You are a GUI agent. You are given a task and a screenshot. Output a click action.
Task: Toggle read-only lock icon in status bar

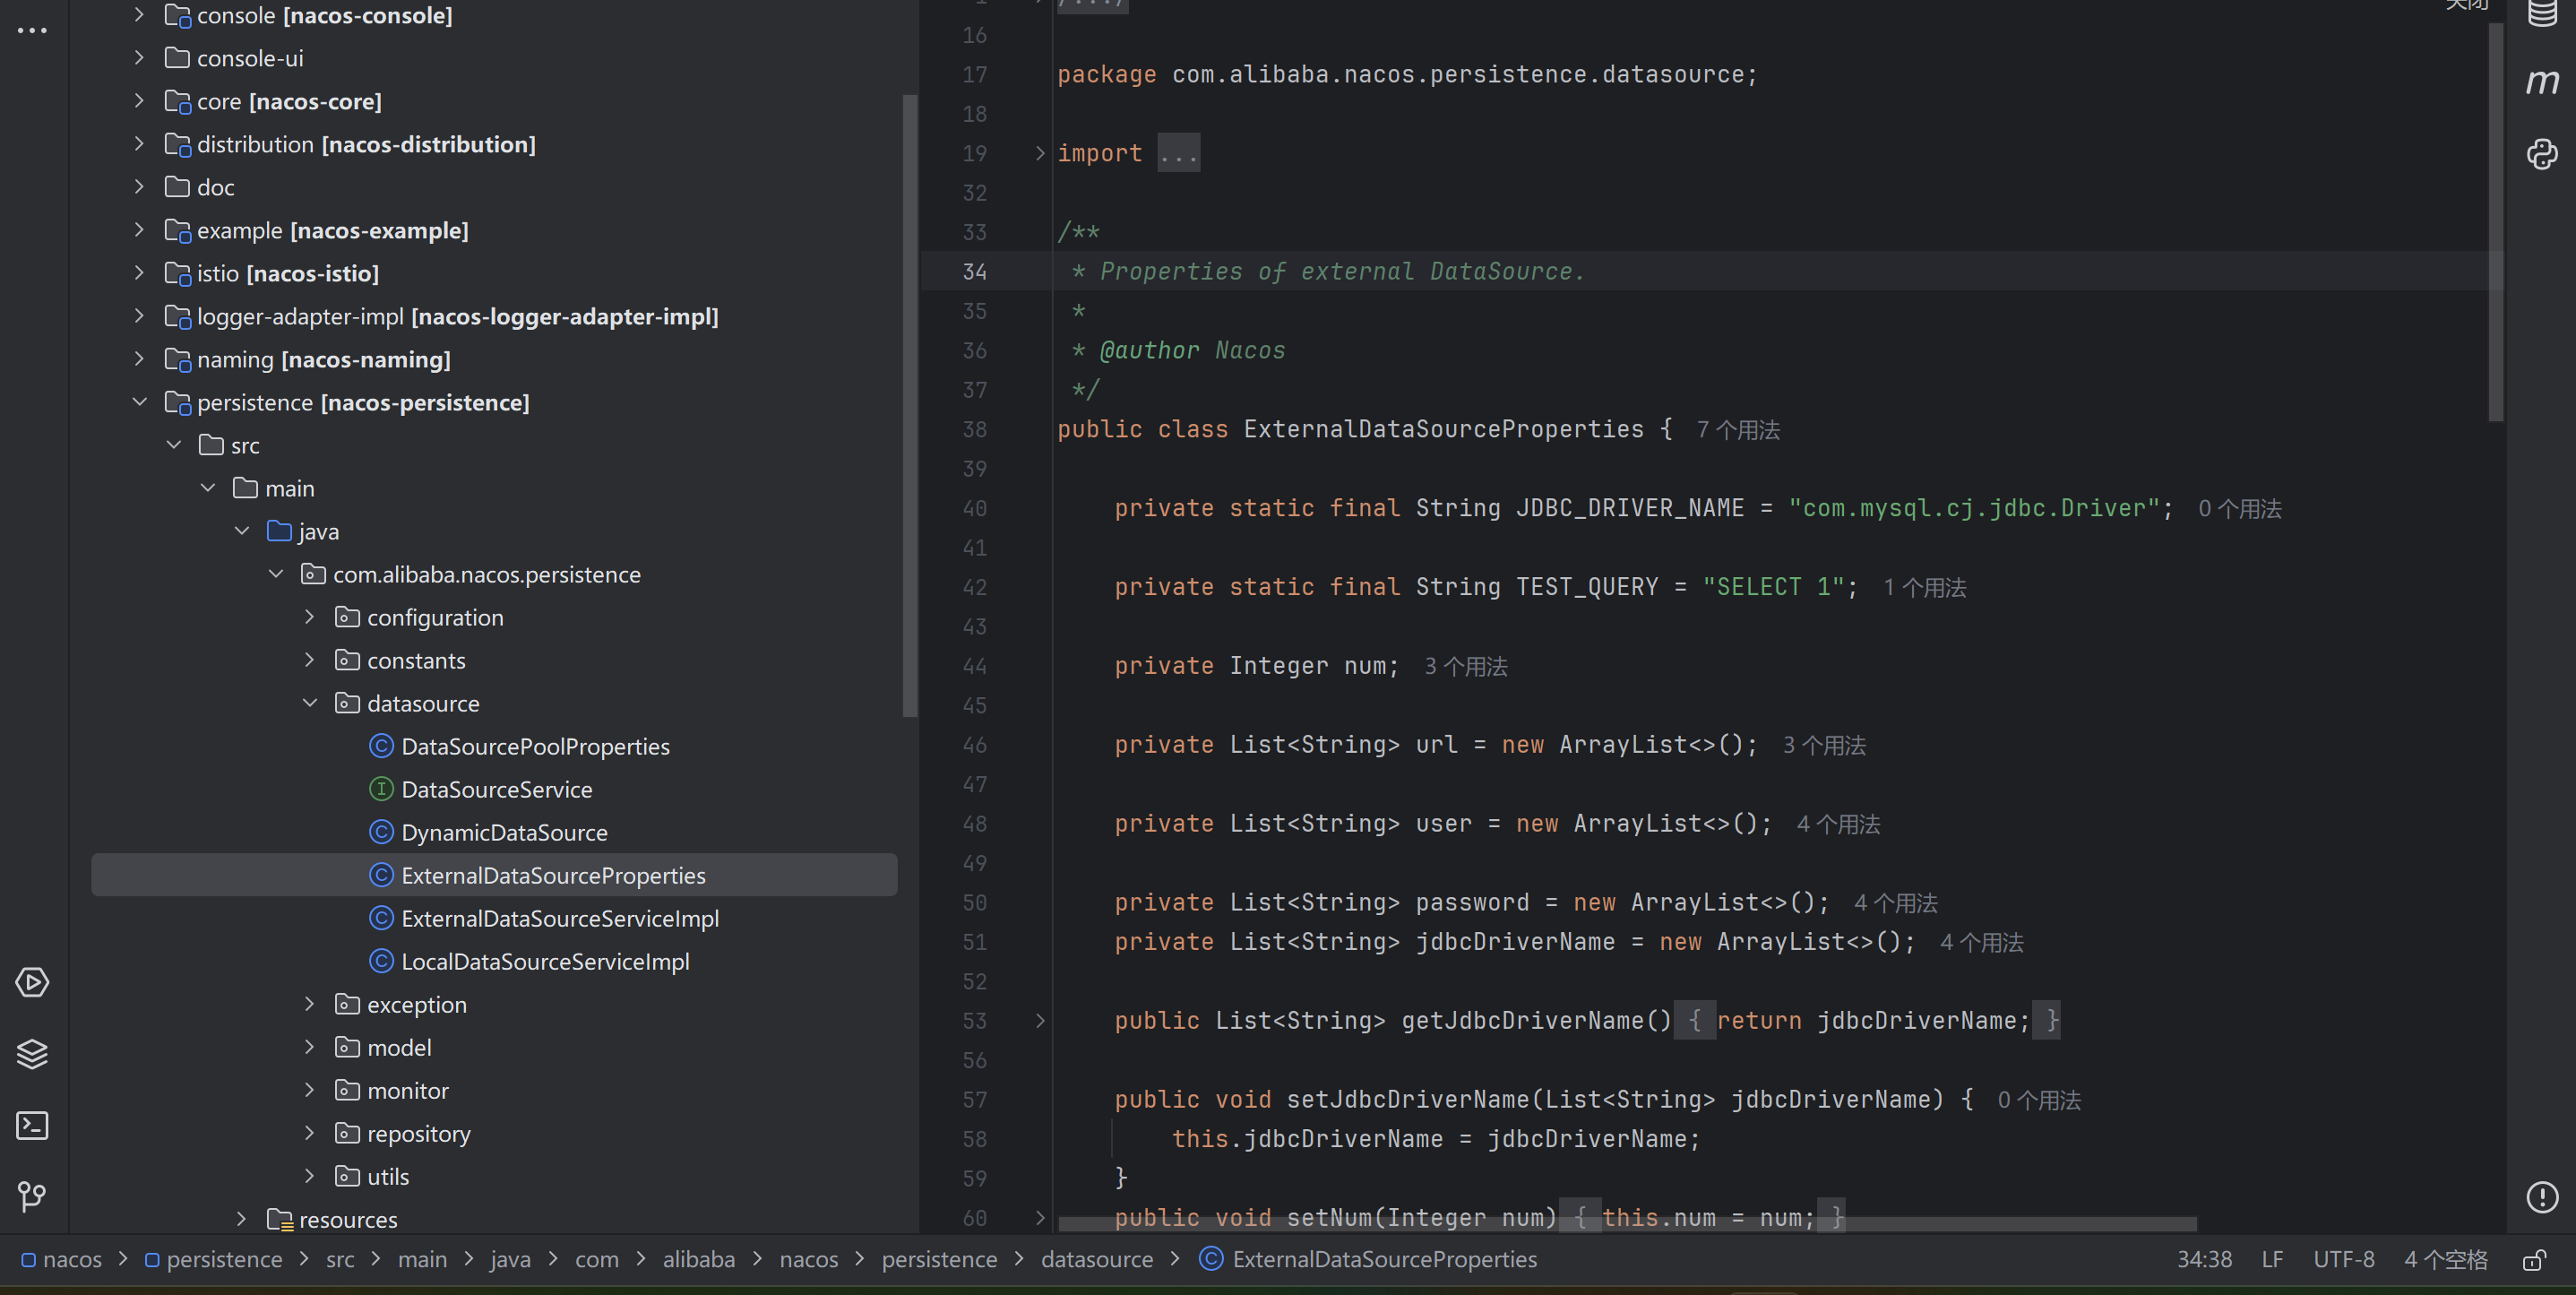coord(2533,1260)
